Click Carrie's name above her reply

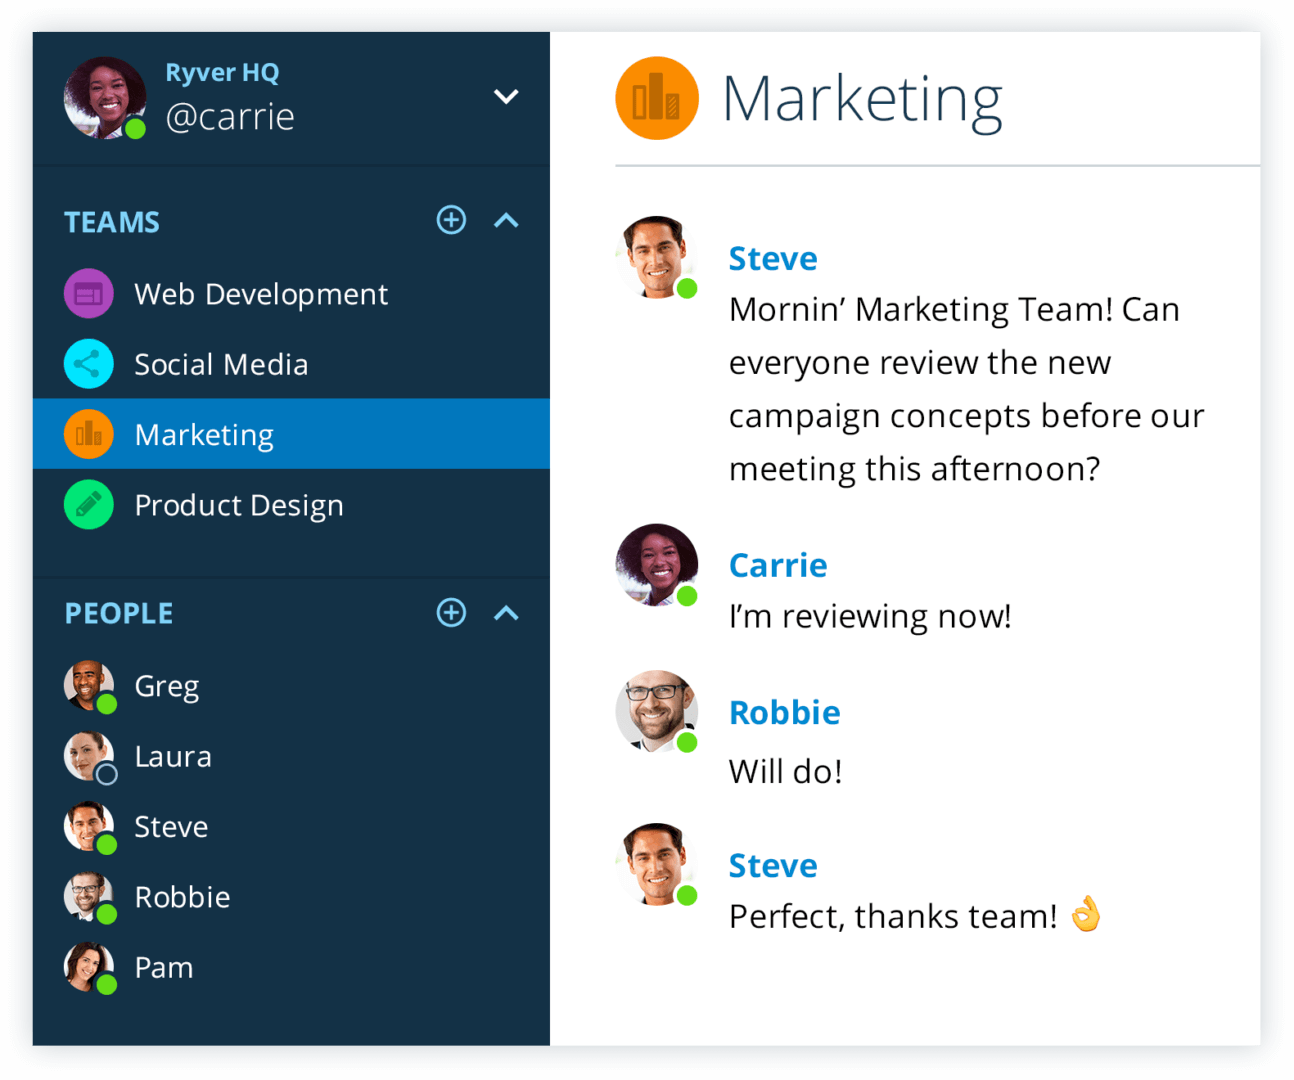(x=778, y=564)
